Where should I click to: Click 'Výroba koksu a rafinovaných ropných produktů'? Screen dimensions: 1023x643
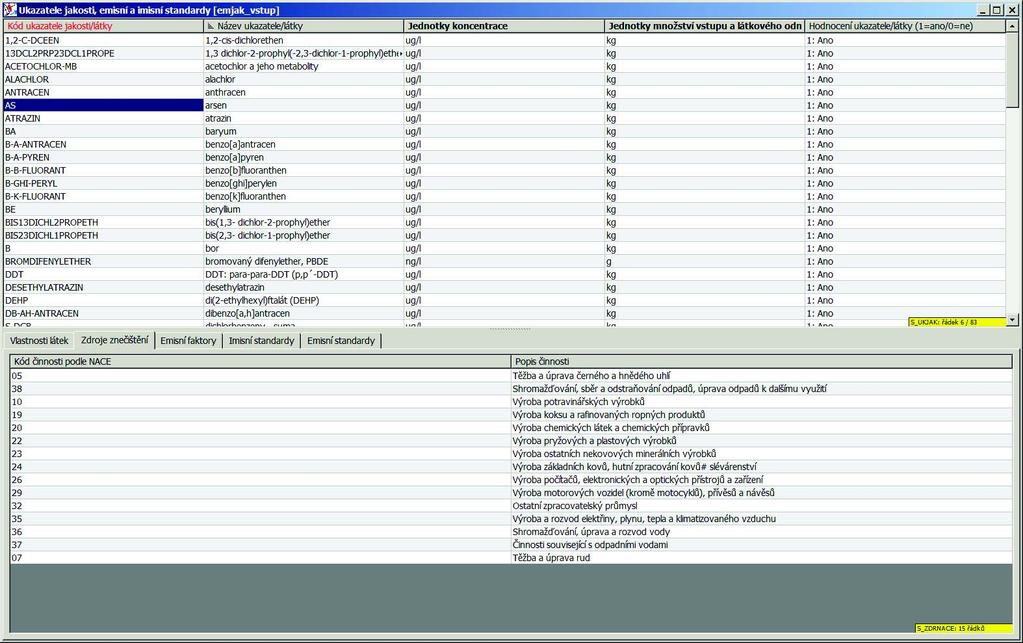(x=608, y=415)
